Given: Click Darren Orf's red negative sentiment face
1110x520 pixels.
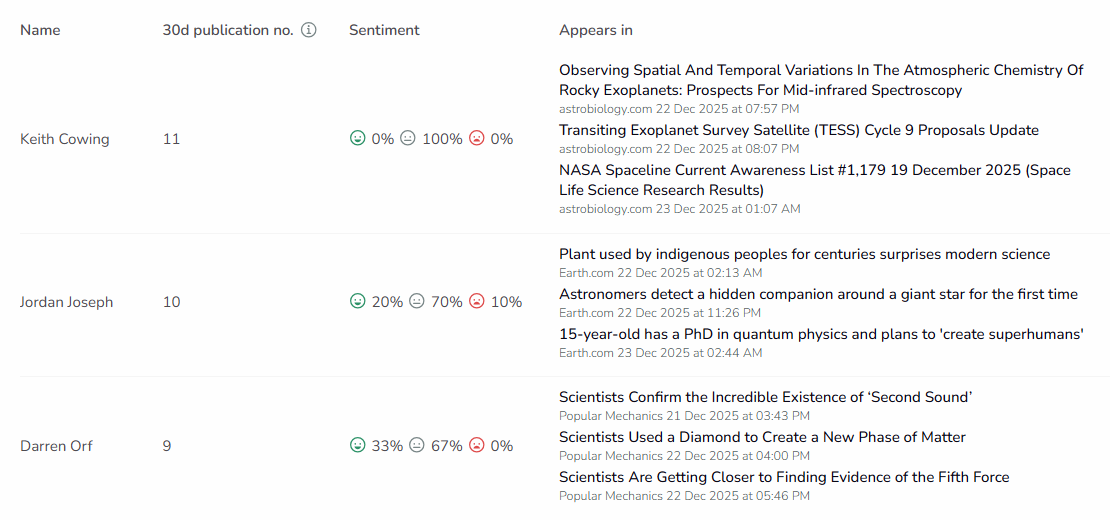Looking at the screenshot, I should [477, 445].
